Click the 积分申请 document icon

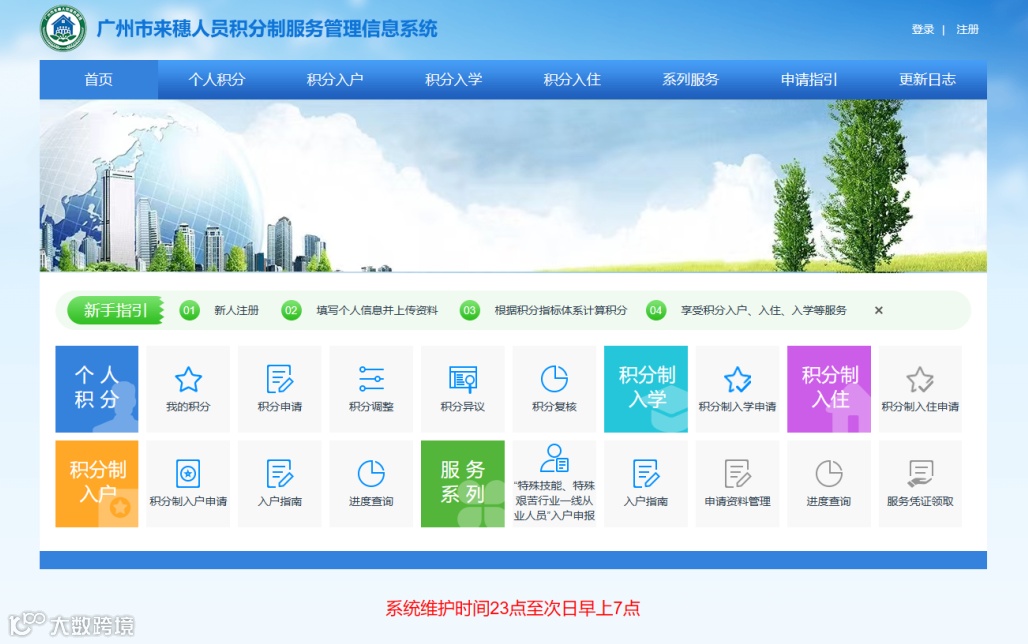tap(280, 380)
